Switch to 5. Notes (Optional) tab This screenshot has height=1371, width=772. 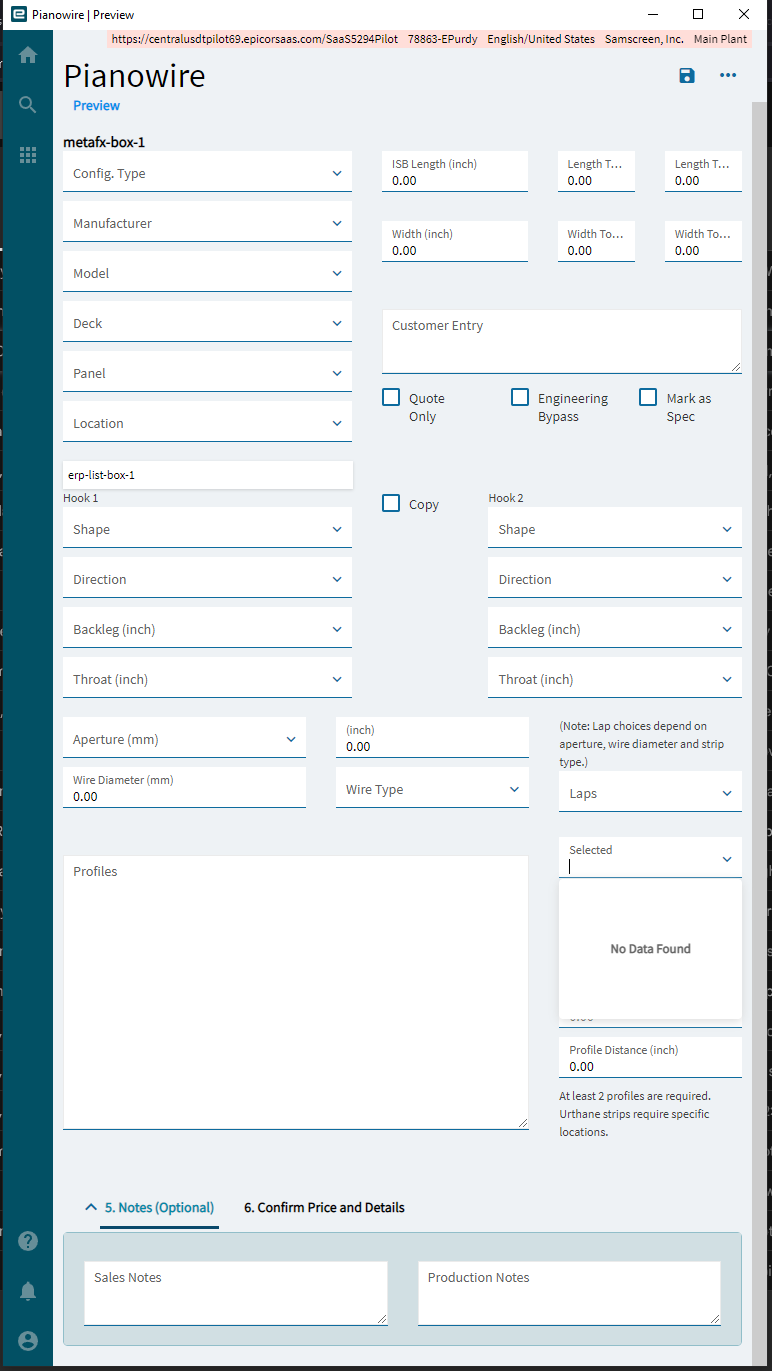(161, 1207)
